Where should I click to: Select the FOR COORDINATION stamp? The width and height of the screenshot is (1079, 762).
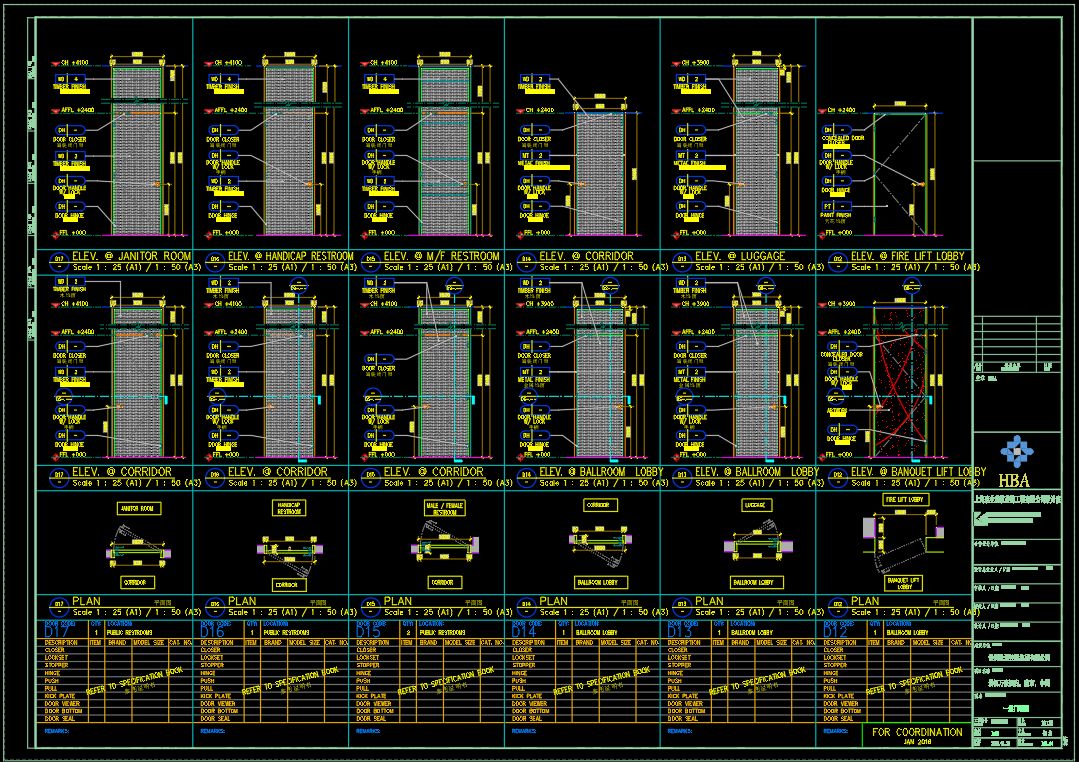[917, 735]
